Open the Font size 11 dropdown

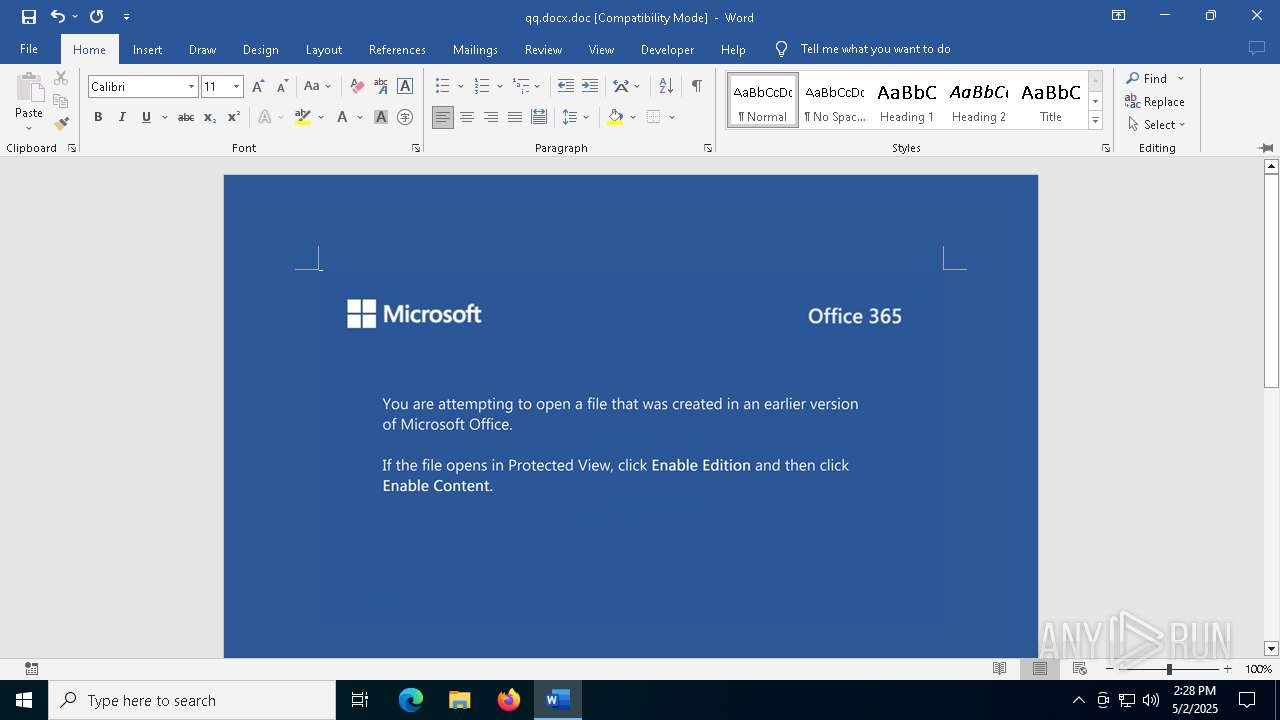click(236, 87)
